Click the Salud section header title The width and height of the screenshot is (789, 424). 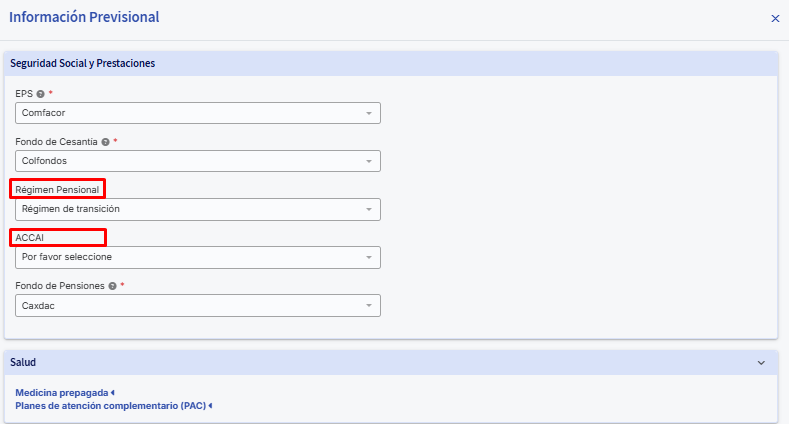pos(23,362)
